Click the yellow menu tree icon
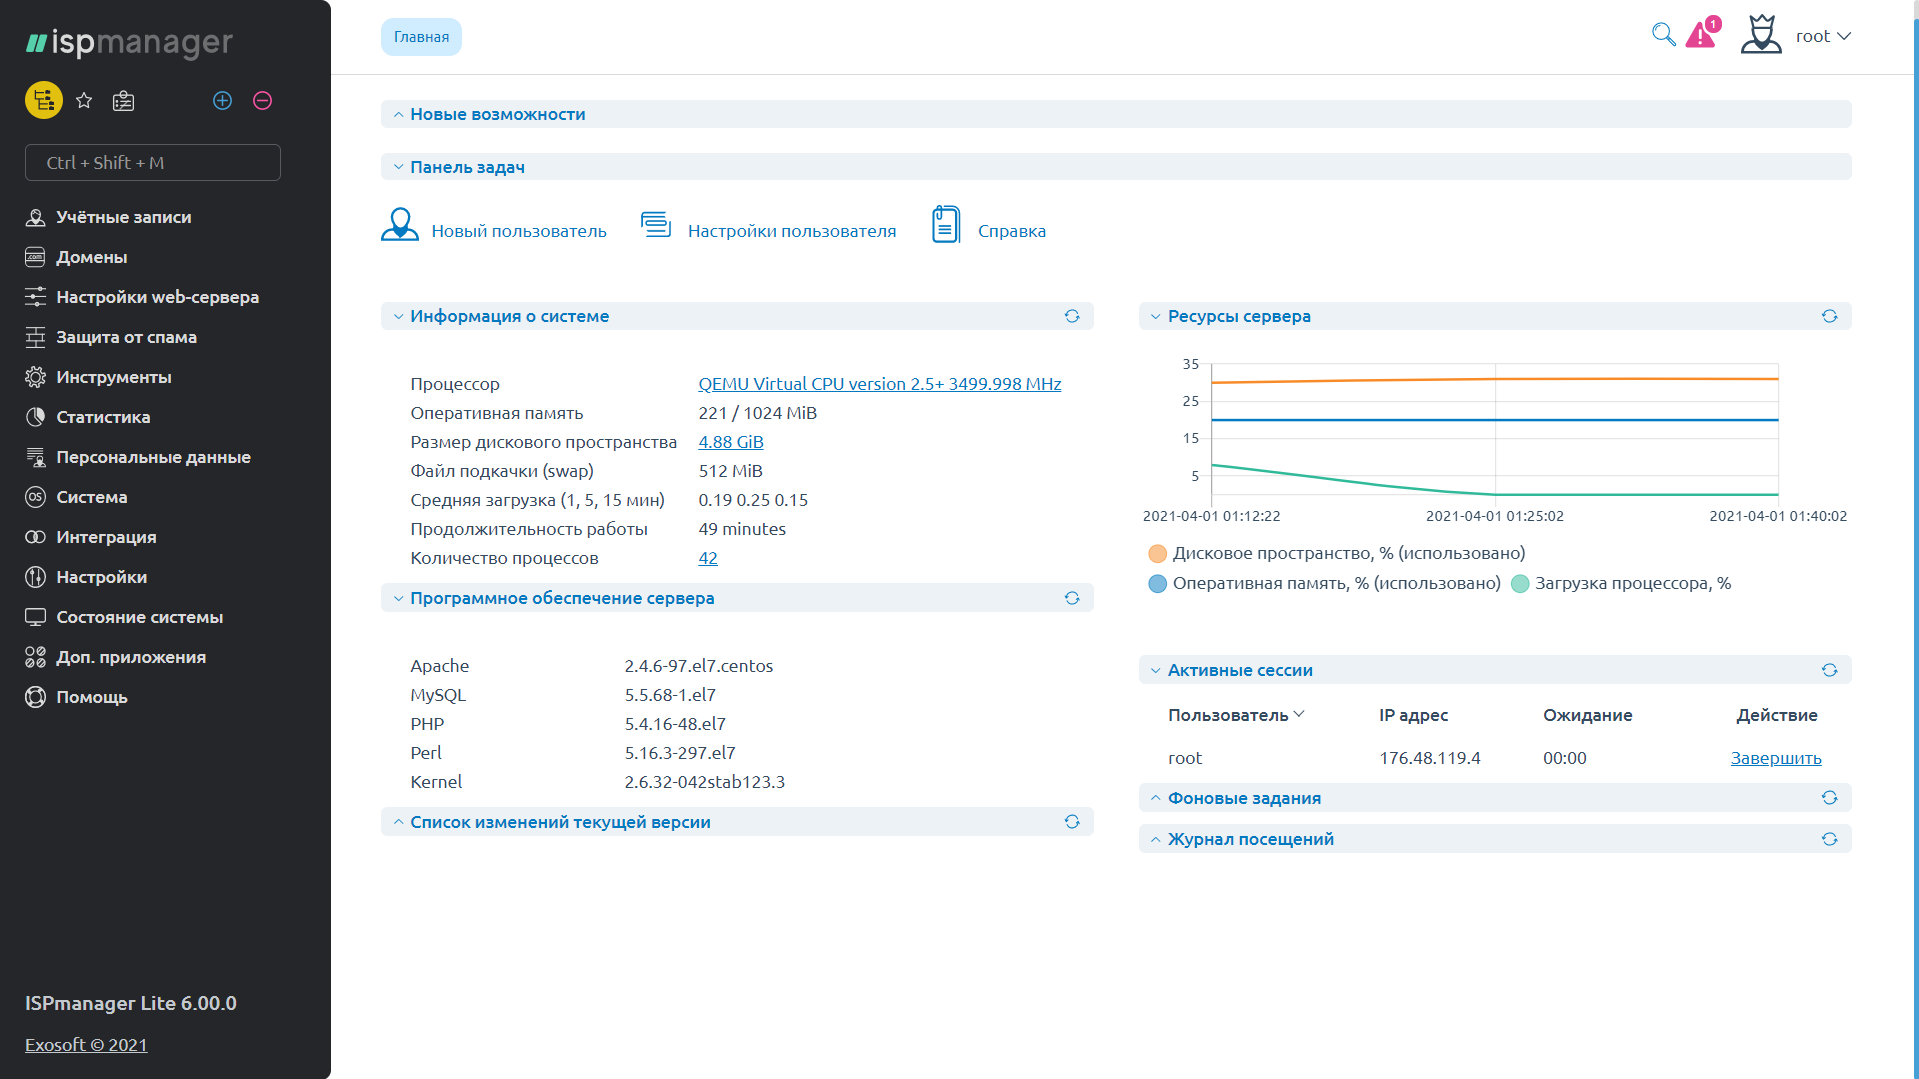This screenshot has width=1919, height=1079. pyautogui.click(x=44, y=101)
